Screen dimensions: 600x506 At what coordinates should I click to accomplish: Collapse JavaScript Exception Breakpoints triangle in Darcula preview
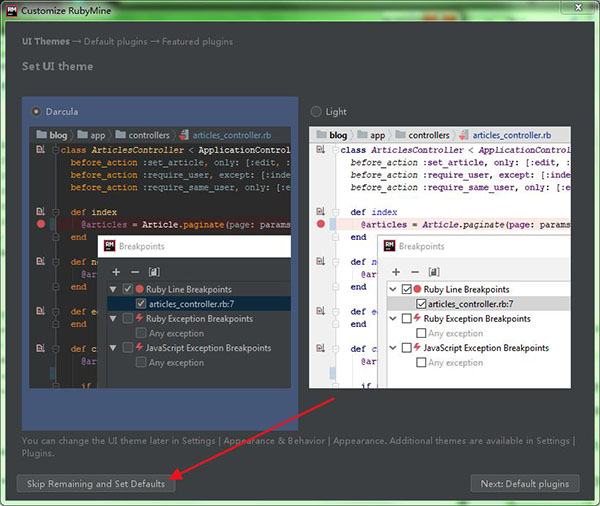(113, 348)
